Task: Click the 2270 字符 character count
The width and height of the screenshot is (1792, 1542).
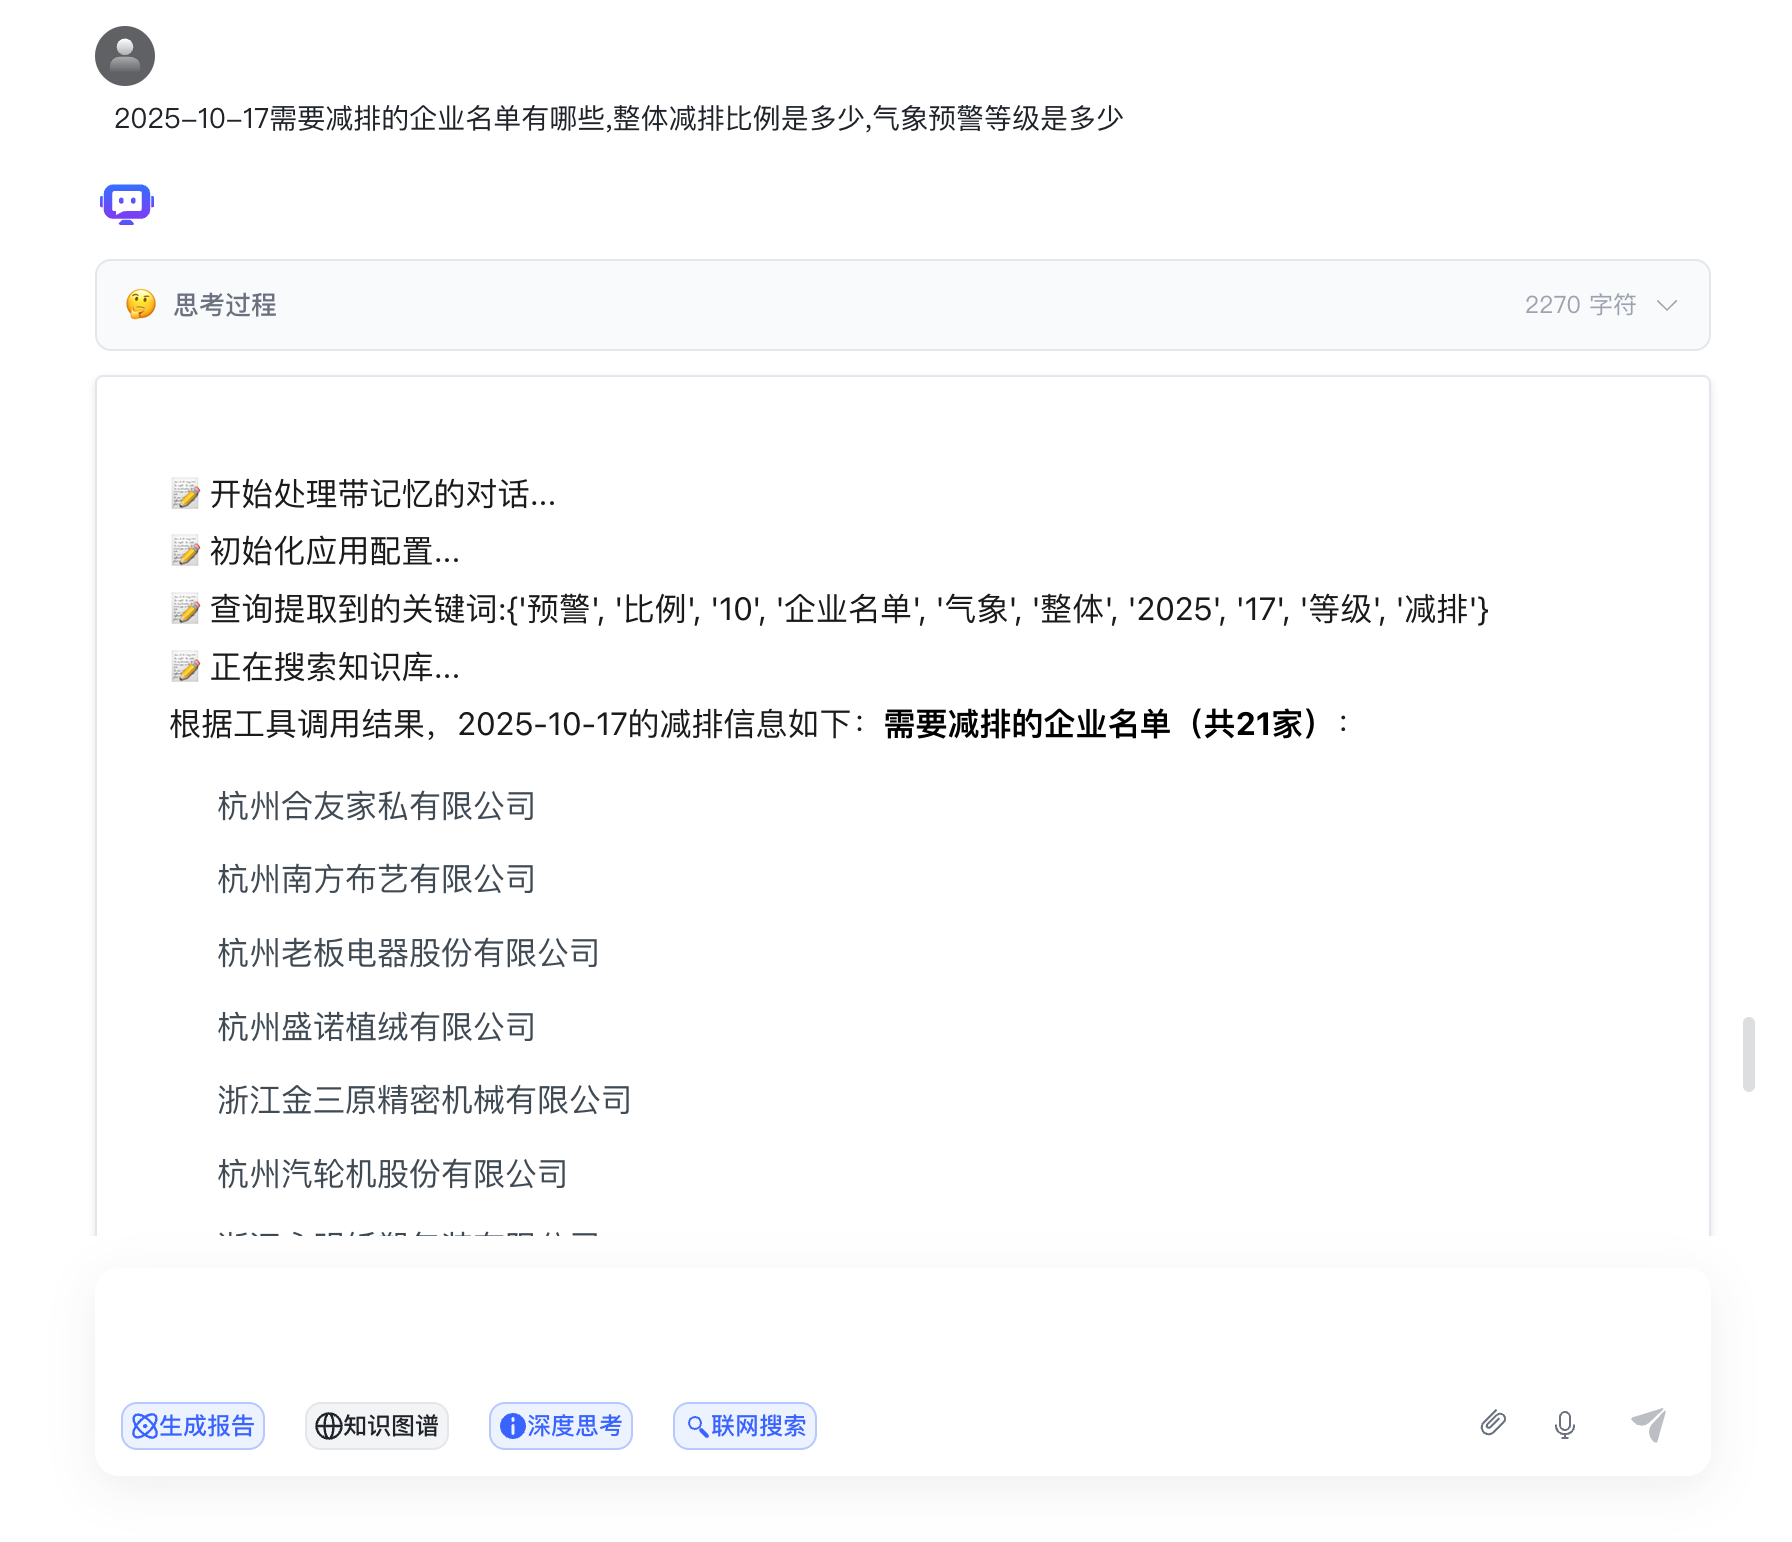Action: (x=1580, y=305)
